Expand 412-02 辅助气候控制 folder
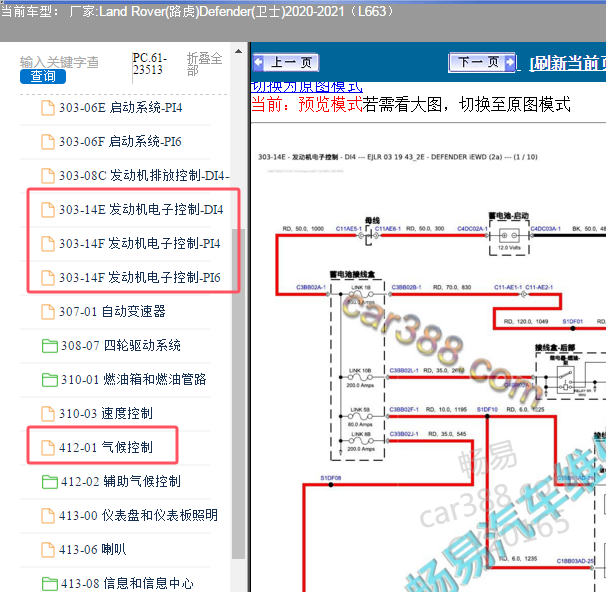The width and height of the screenshot is (606, 592). pyautogui.click(x=121, y=481)
